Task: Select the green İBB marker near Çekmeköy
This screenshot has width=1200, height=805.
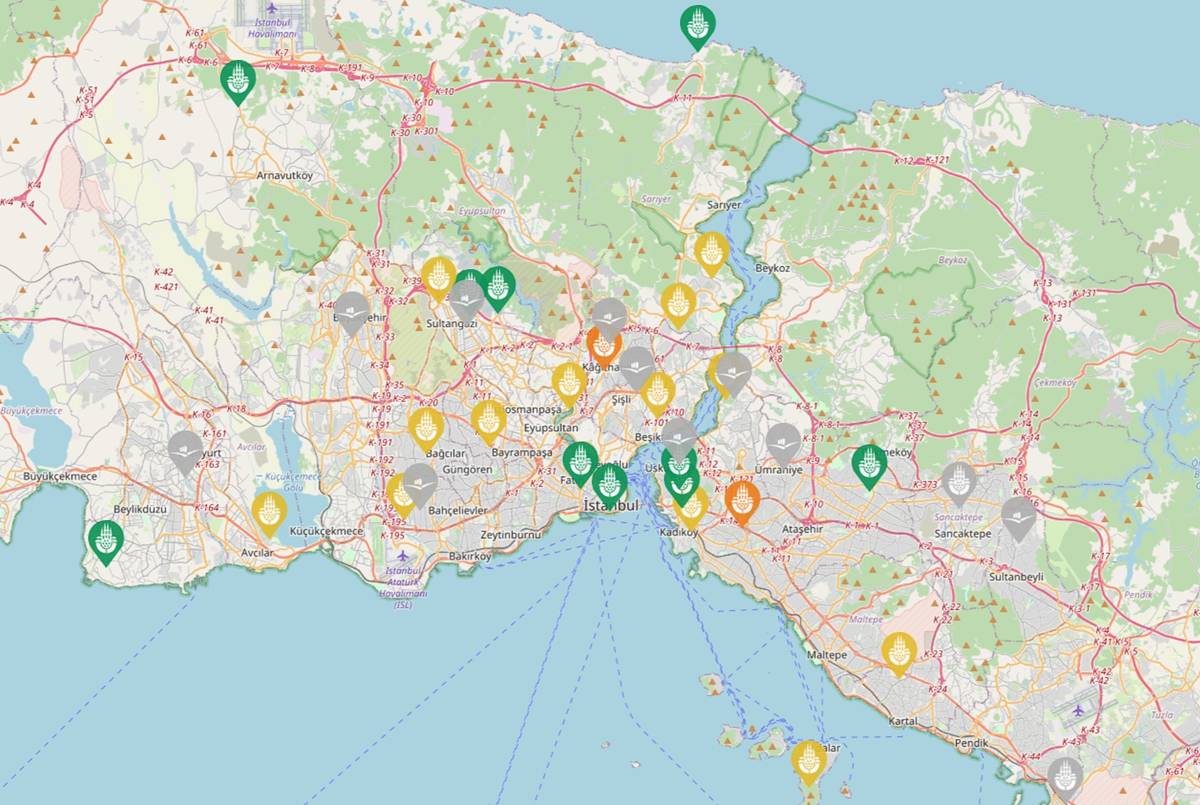Action: coord(870,462)
